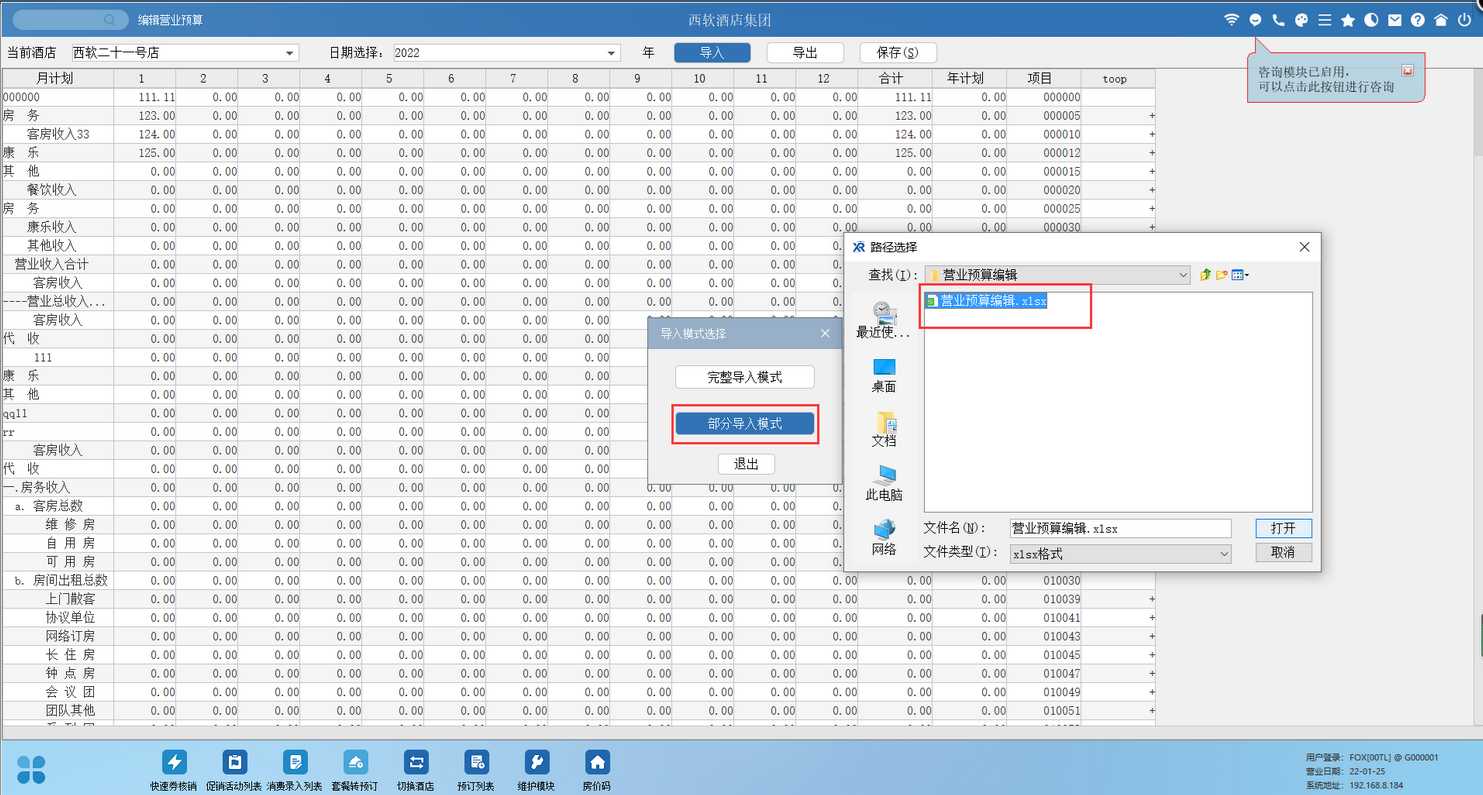Click 取消 in the path dialog
This screenshot has width=1483, height=795.
click(1283, 552)
